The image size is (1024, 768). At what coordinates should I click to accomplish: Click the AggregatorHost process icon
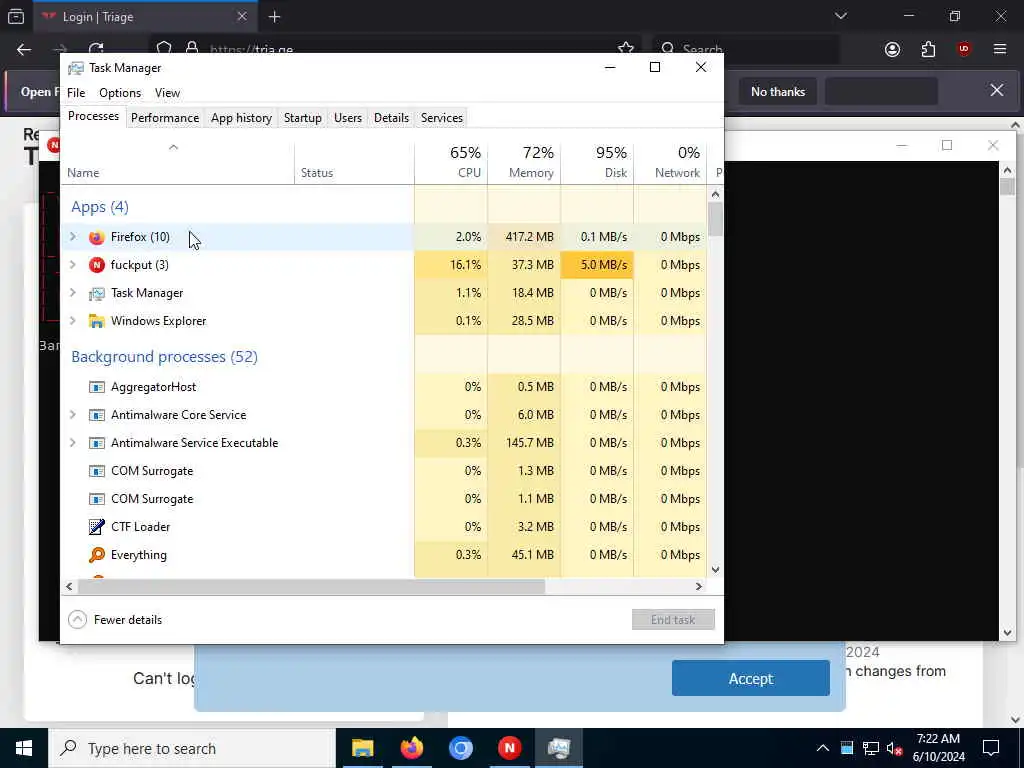point(97,387)
